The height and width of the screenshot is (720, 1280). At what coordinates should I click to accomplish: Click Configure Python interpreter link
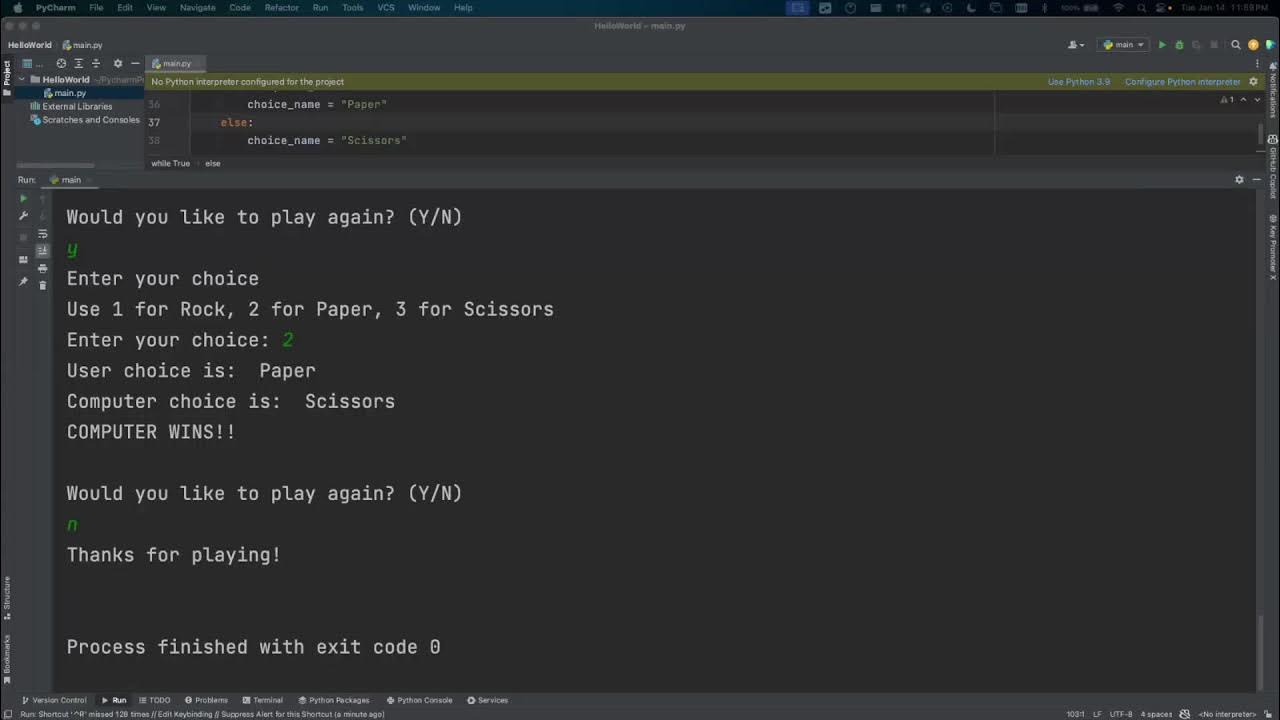pos(1182,82)
